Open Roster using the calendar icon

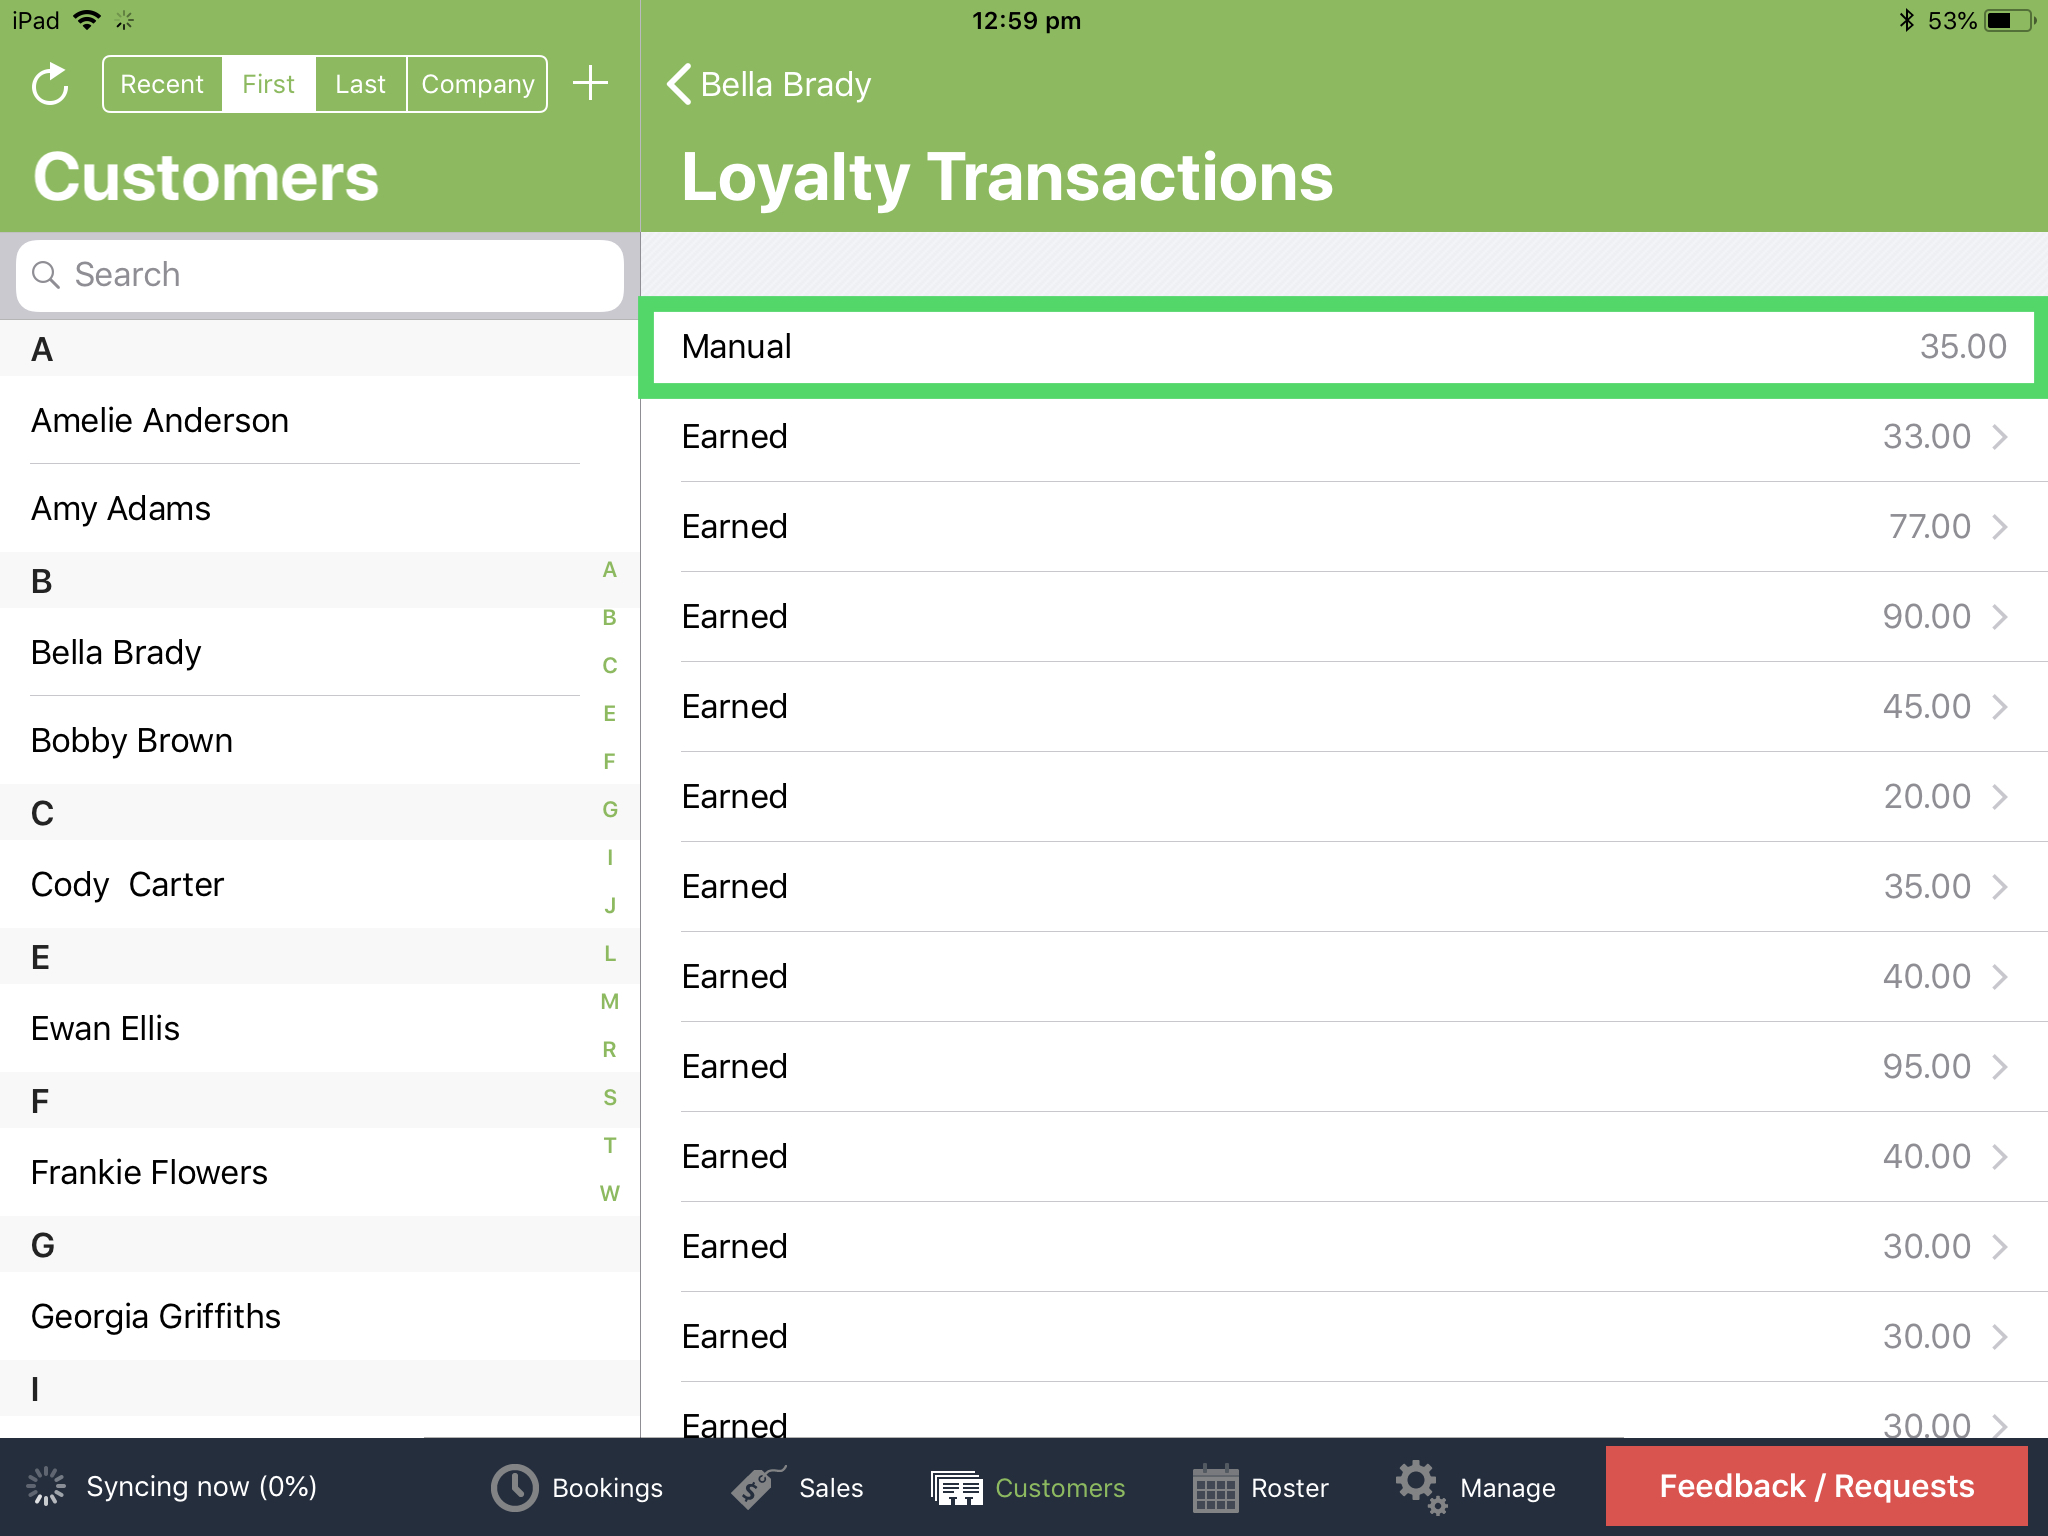tap(1215, 1487)
